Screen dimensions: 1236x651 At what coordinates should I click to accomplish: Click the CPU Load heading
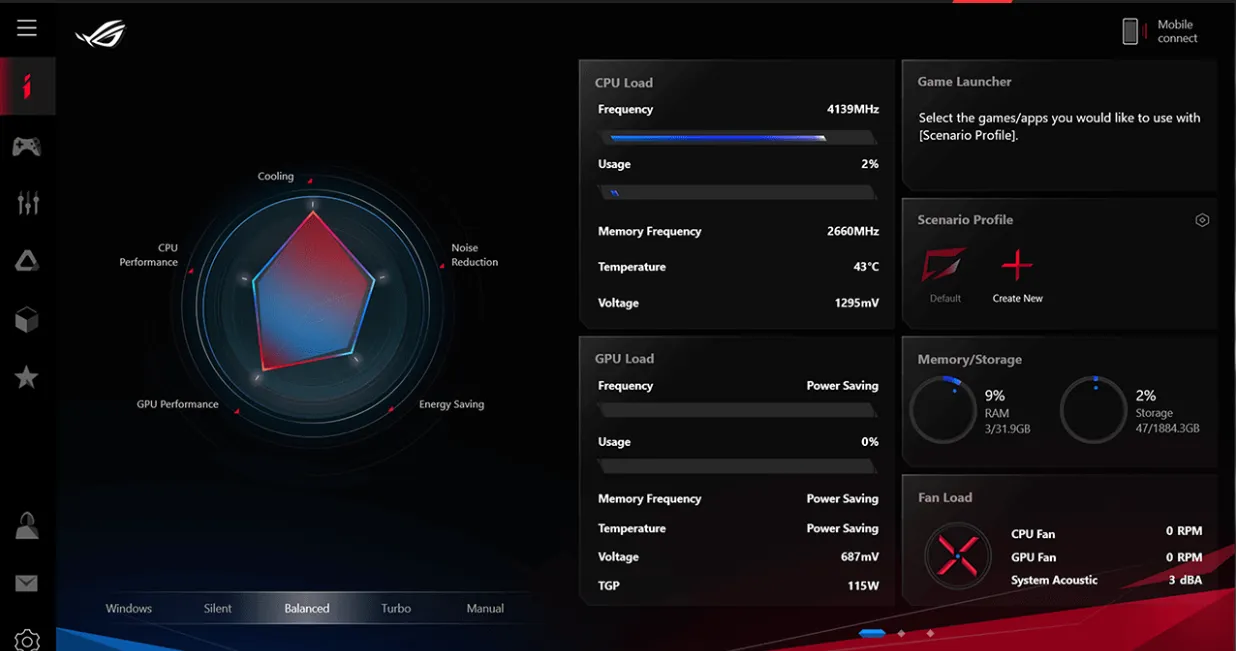(624, 83)
